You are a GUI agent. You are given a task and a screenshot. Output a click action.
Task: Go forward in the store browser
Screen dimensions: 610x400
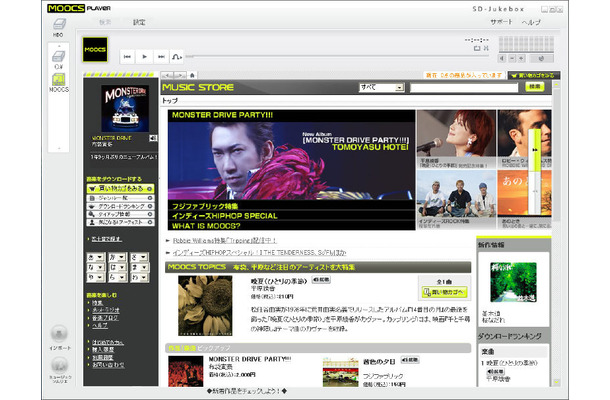point(180,75)
